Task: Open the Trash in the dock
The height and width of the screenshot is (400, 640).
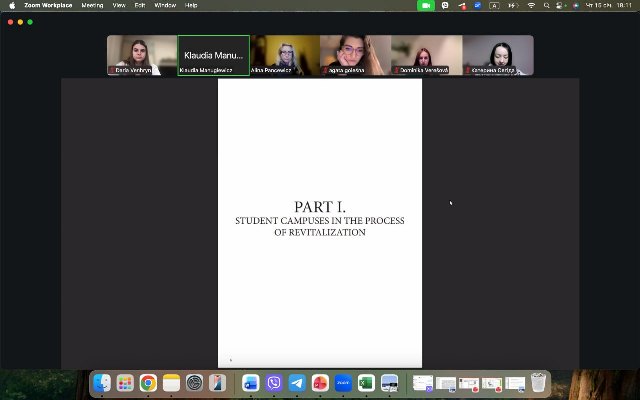Action: (x=539, y=383)
